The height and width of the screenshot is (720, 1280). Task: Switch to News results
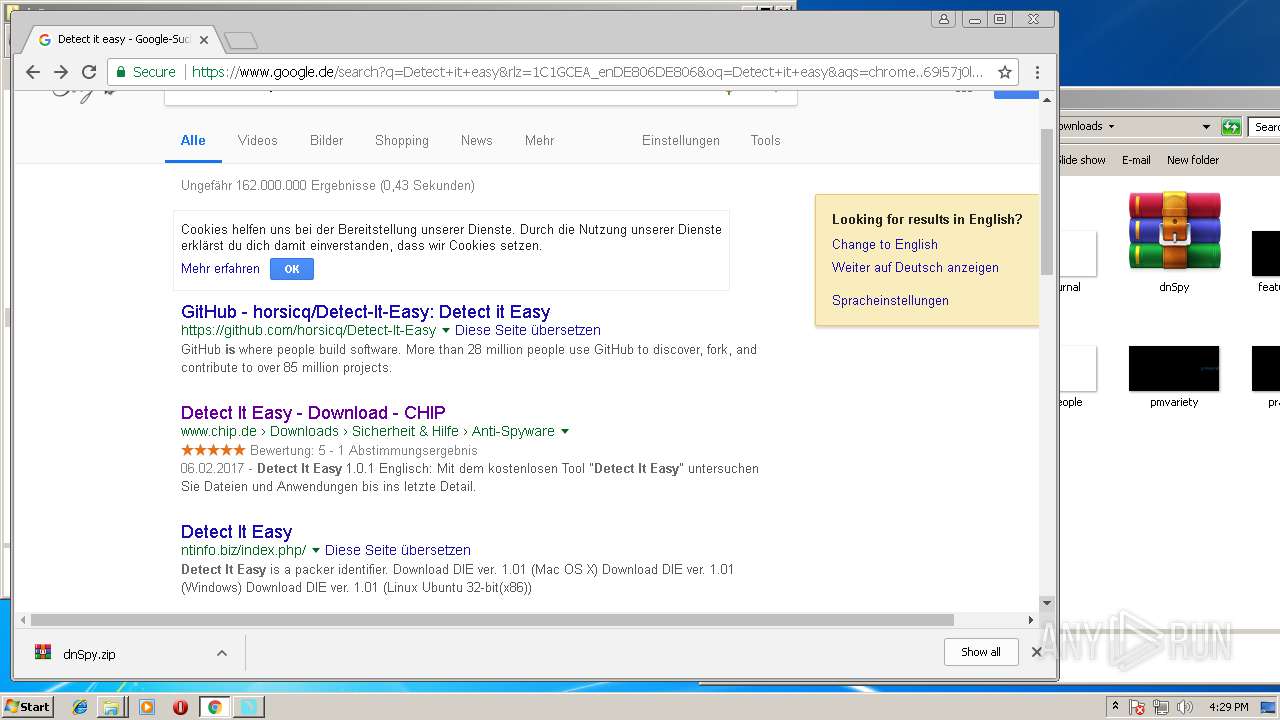tap(476, 141)
